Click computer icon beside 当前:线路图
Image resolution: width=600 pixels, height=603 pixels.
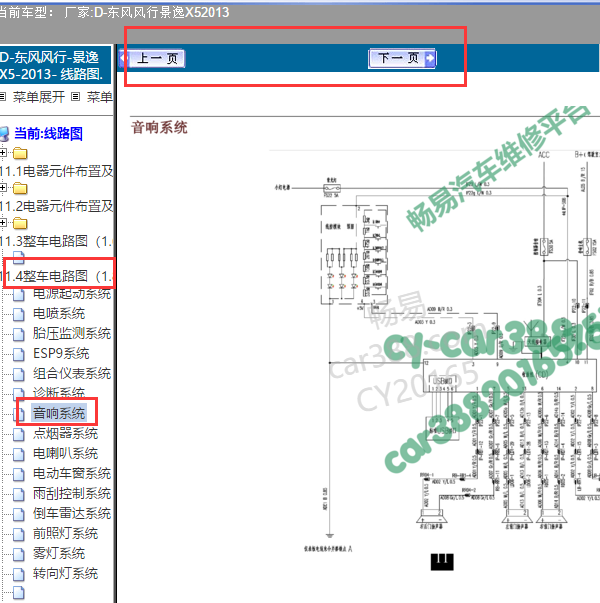[4, 134]
